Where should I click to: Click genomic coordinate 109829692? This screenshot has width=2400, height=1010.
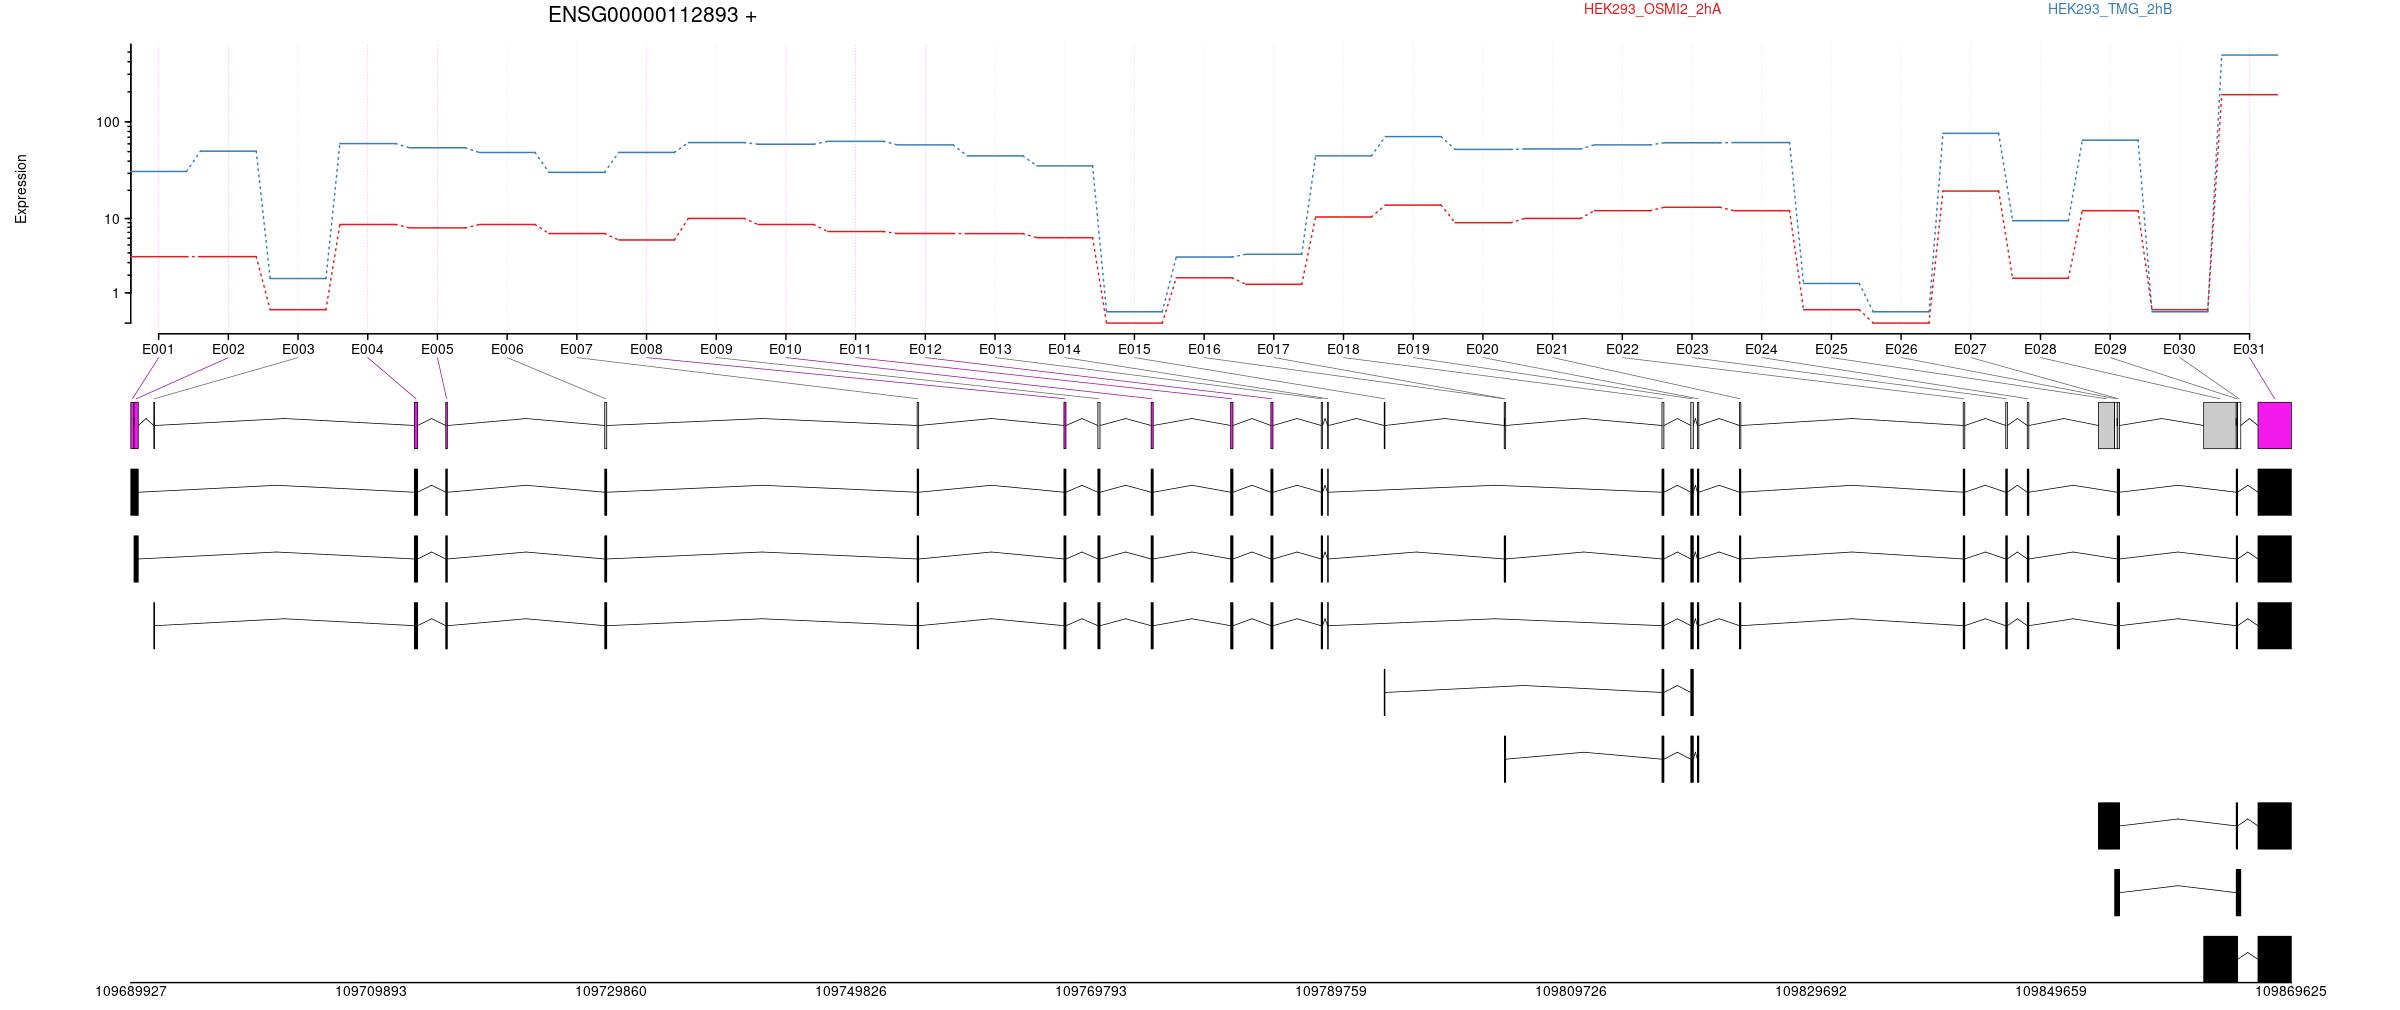(1811, 991)
